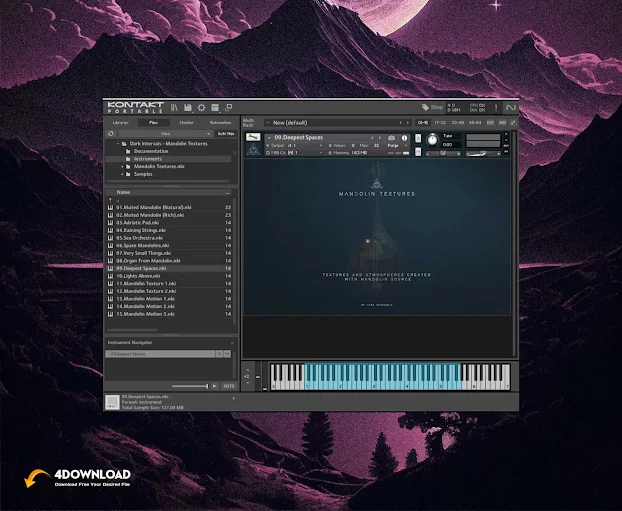Click the save floppy disk icon
This screenshot has height=511, width=622.
coord(188,108)
